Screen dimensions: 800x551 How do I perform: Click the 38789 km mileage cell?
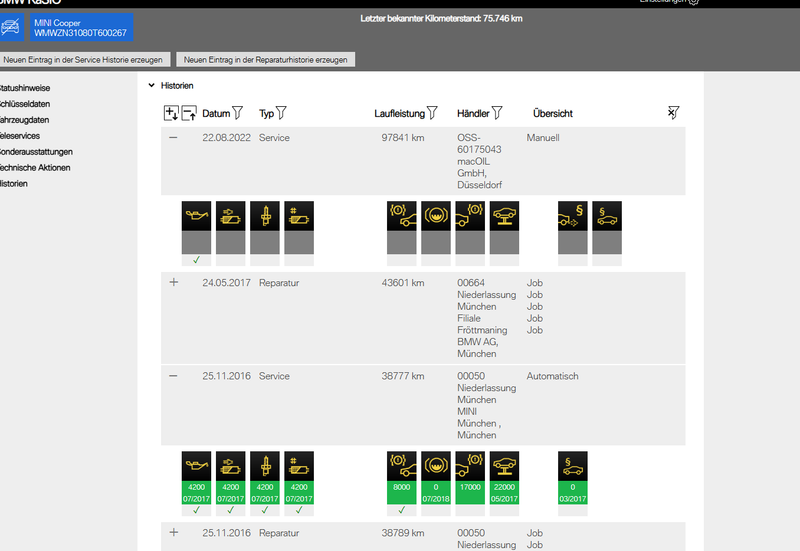pos(403,533)
